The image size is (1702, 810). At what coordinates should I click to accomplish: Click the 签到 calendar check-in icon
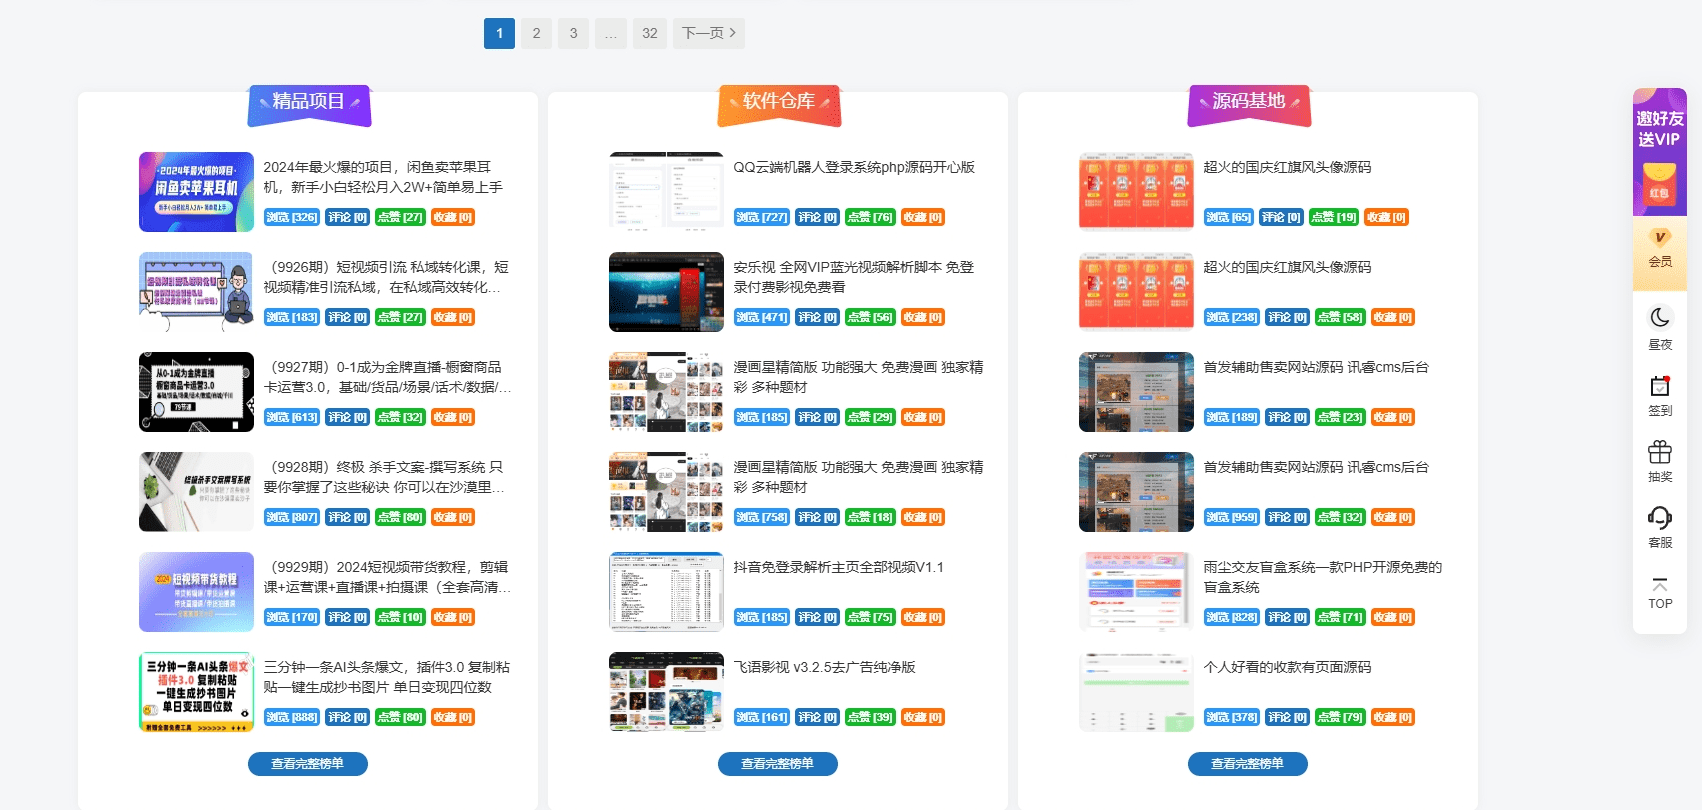pyautogui.click(x=1659, y=386)
